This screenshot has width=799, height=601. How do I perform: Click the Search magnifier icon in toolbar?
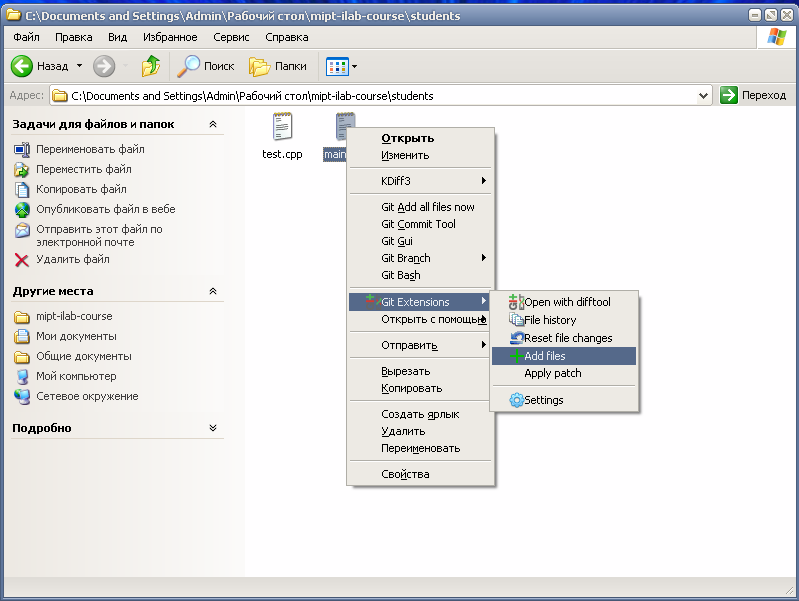pyautogui.click(x=188, y=66)
